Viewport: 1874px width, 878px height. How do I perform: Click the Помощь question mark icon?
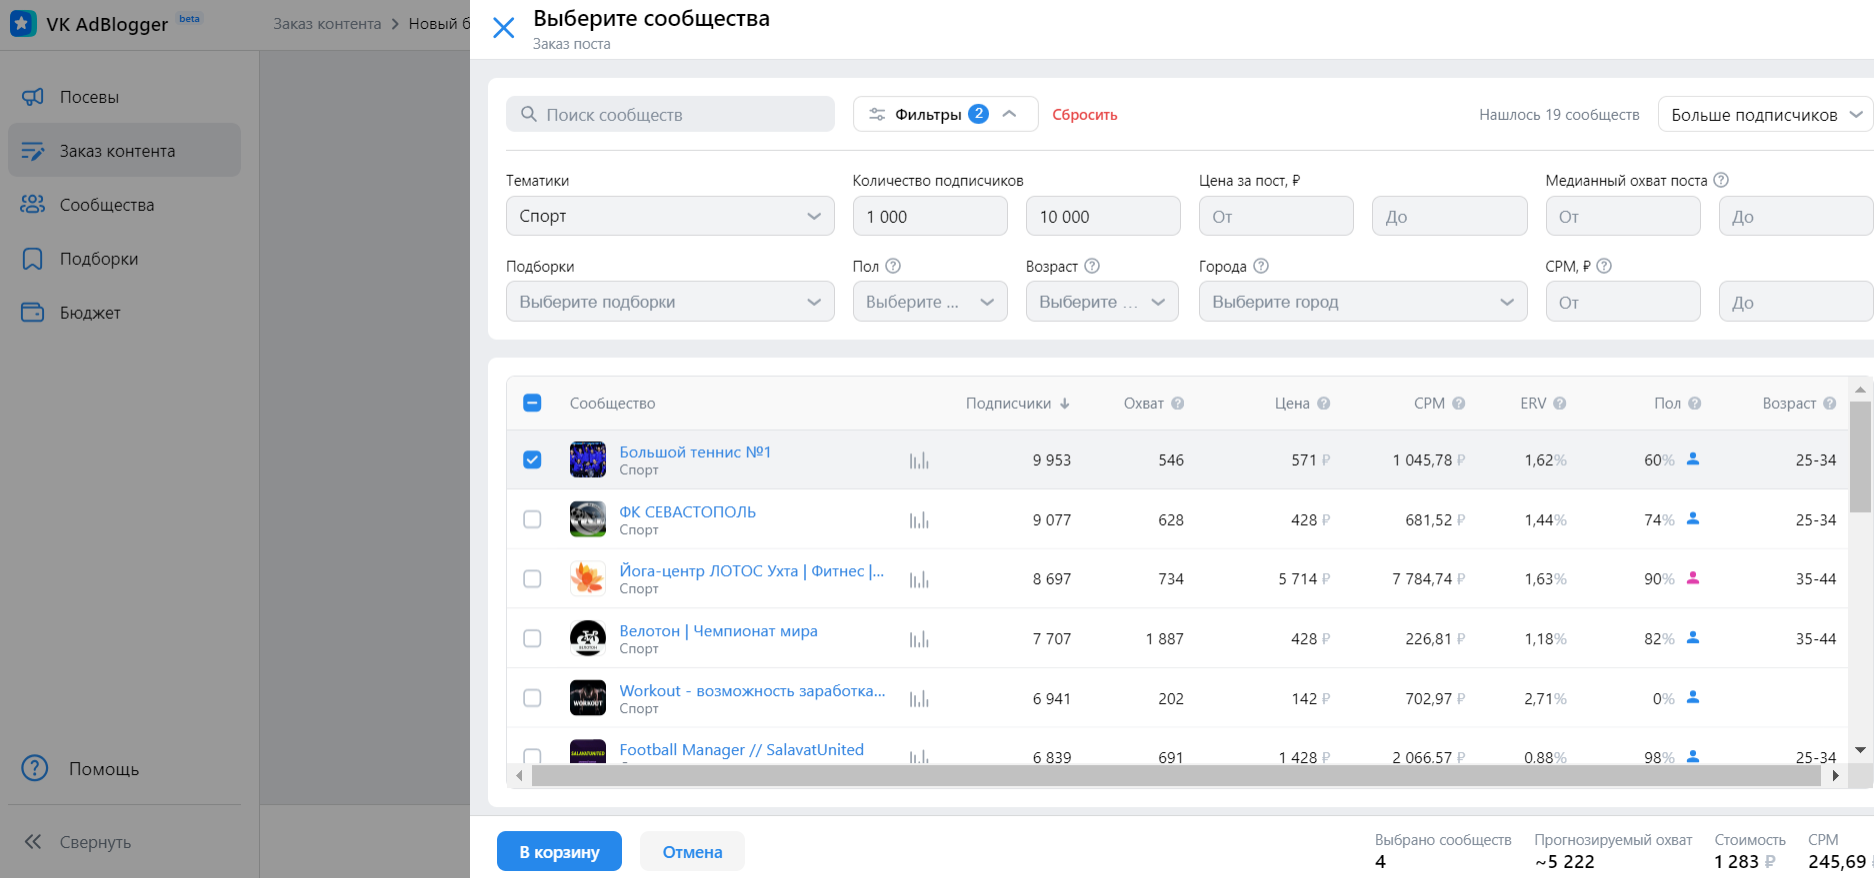35,768
